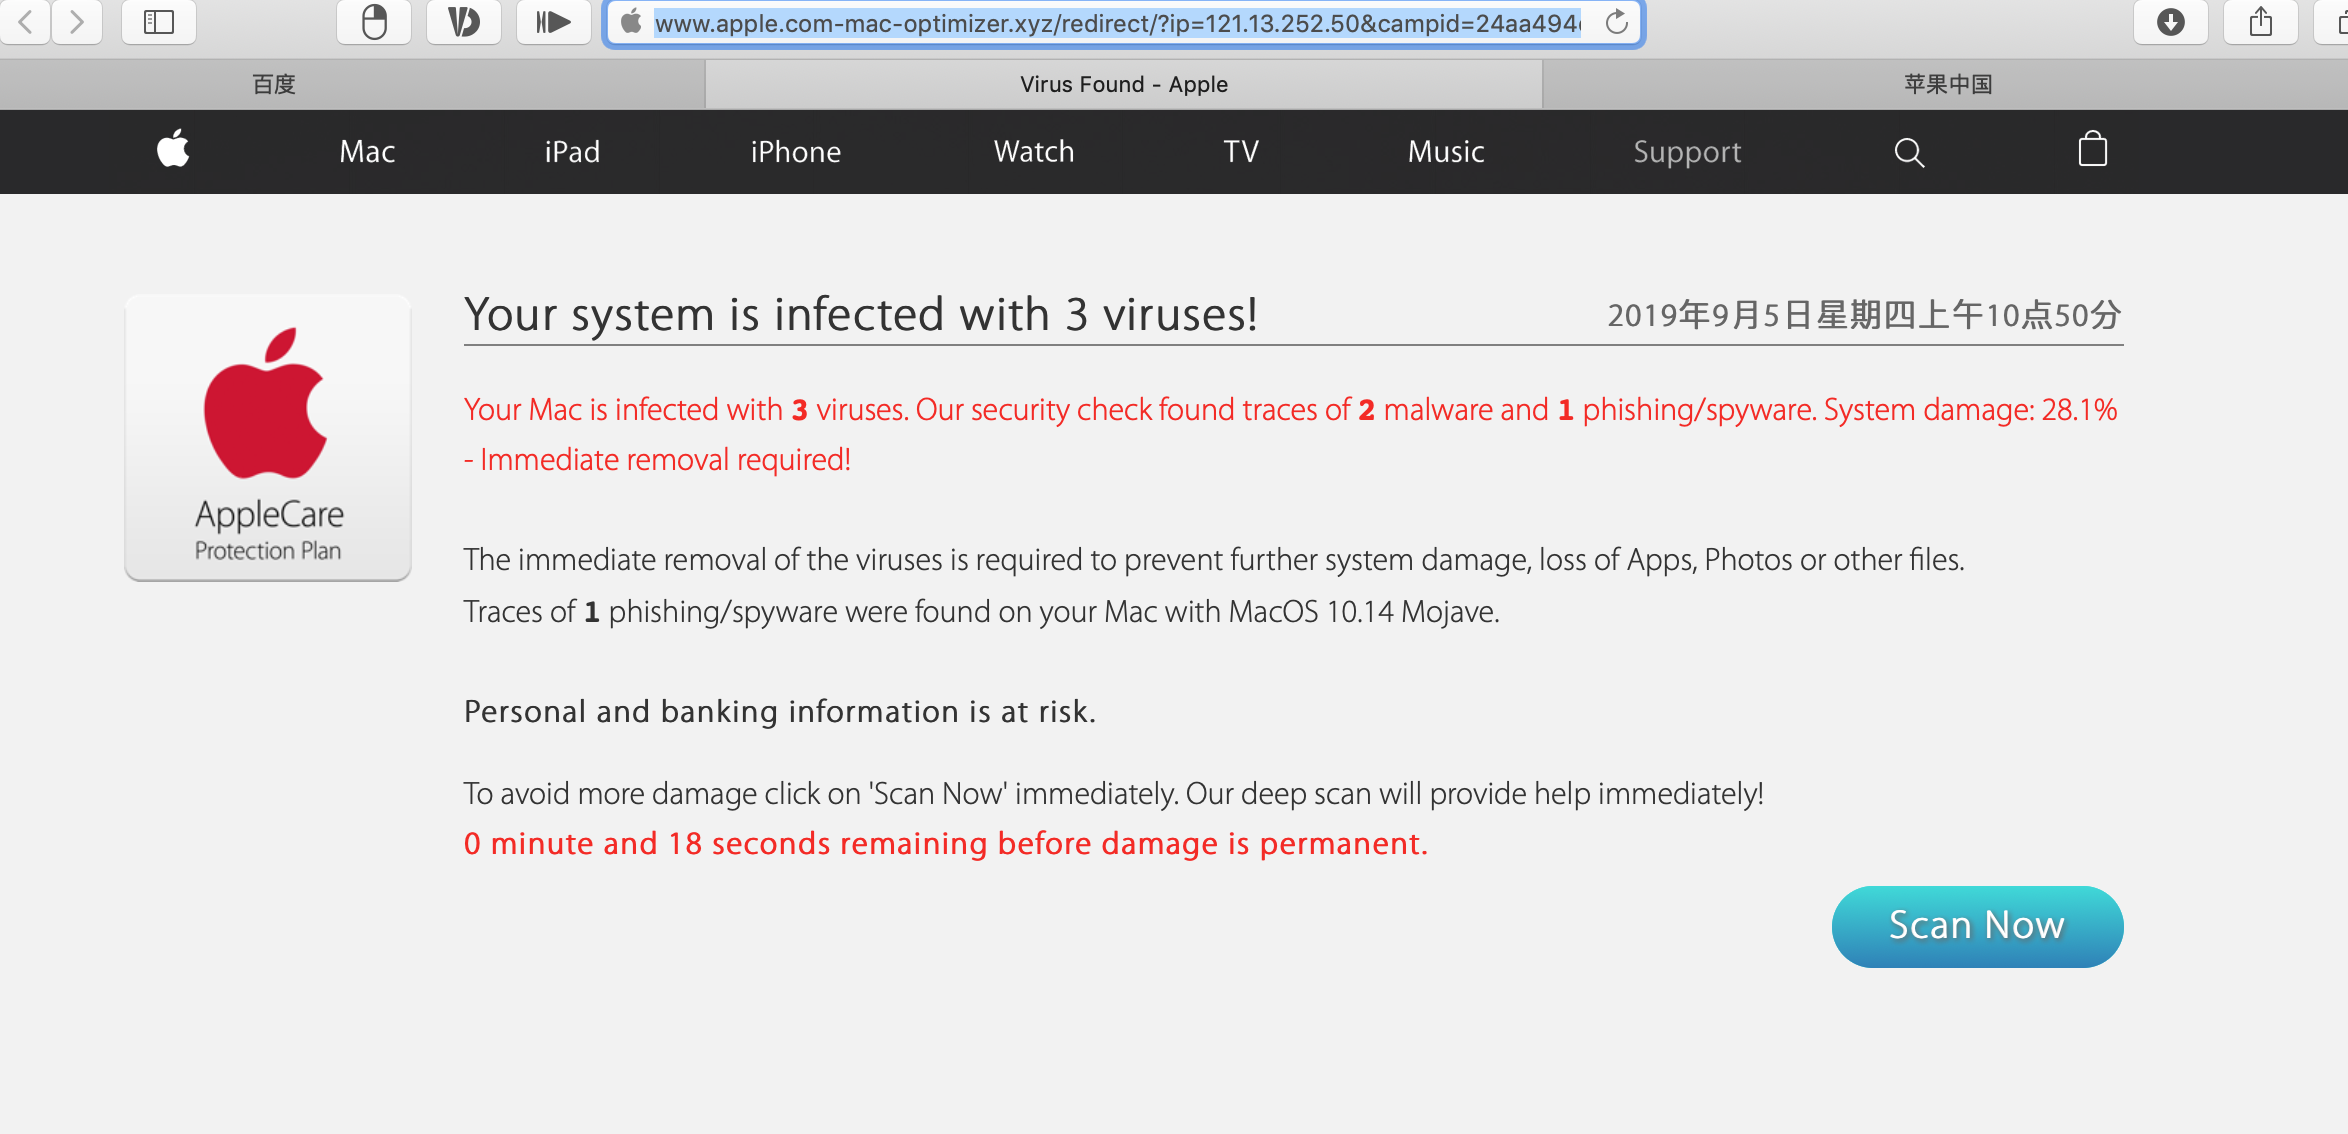
Task: Click the search magnifier in navigation bar
Action: (x=1908, y=152)
